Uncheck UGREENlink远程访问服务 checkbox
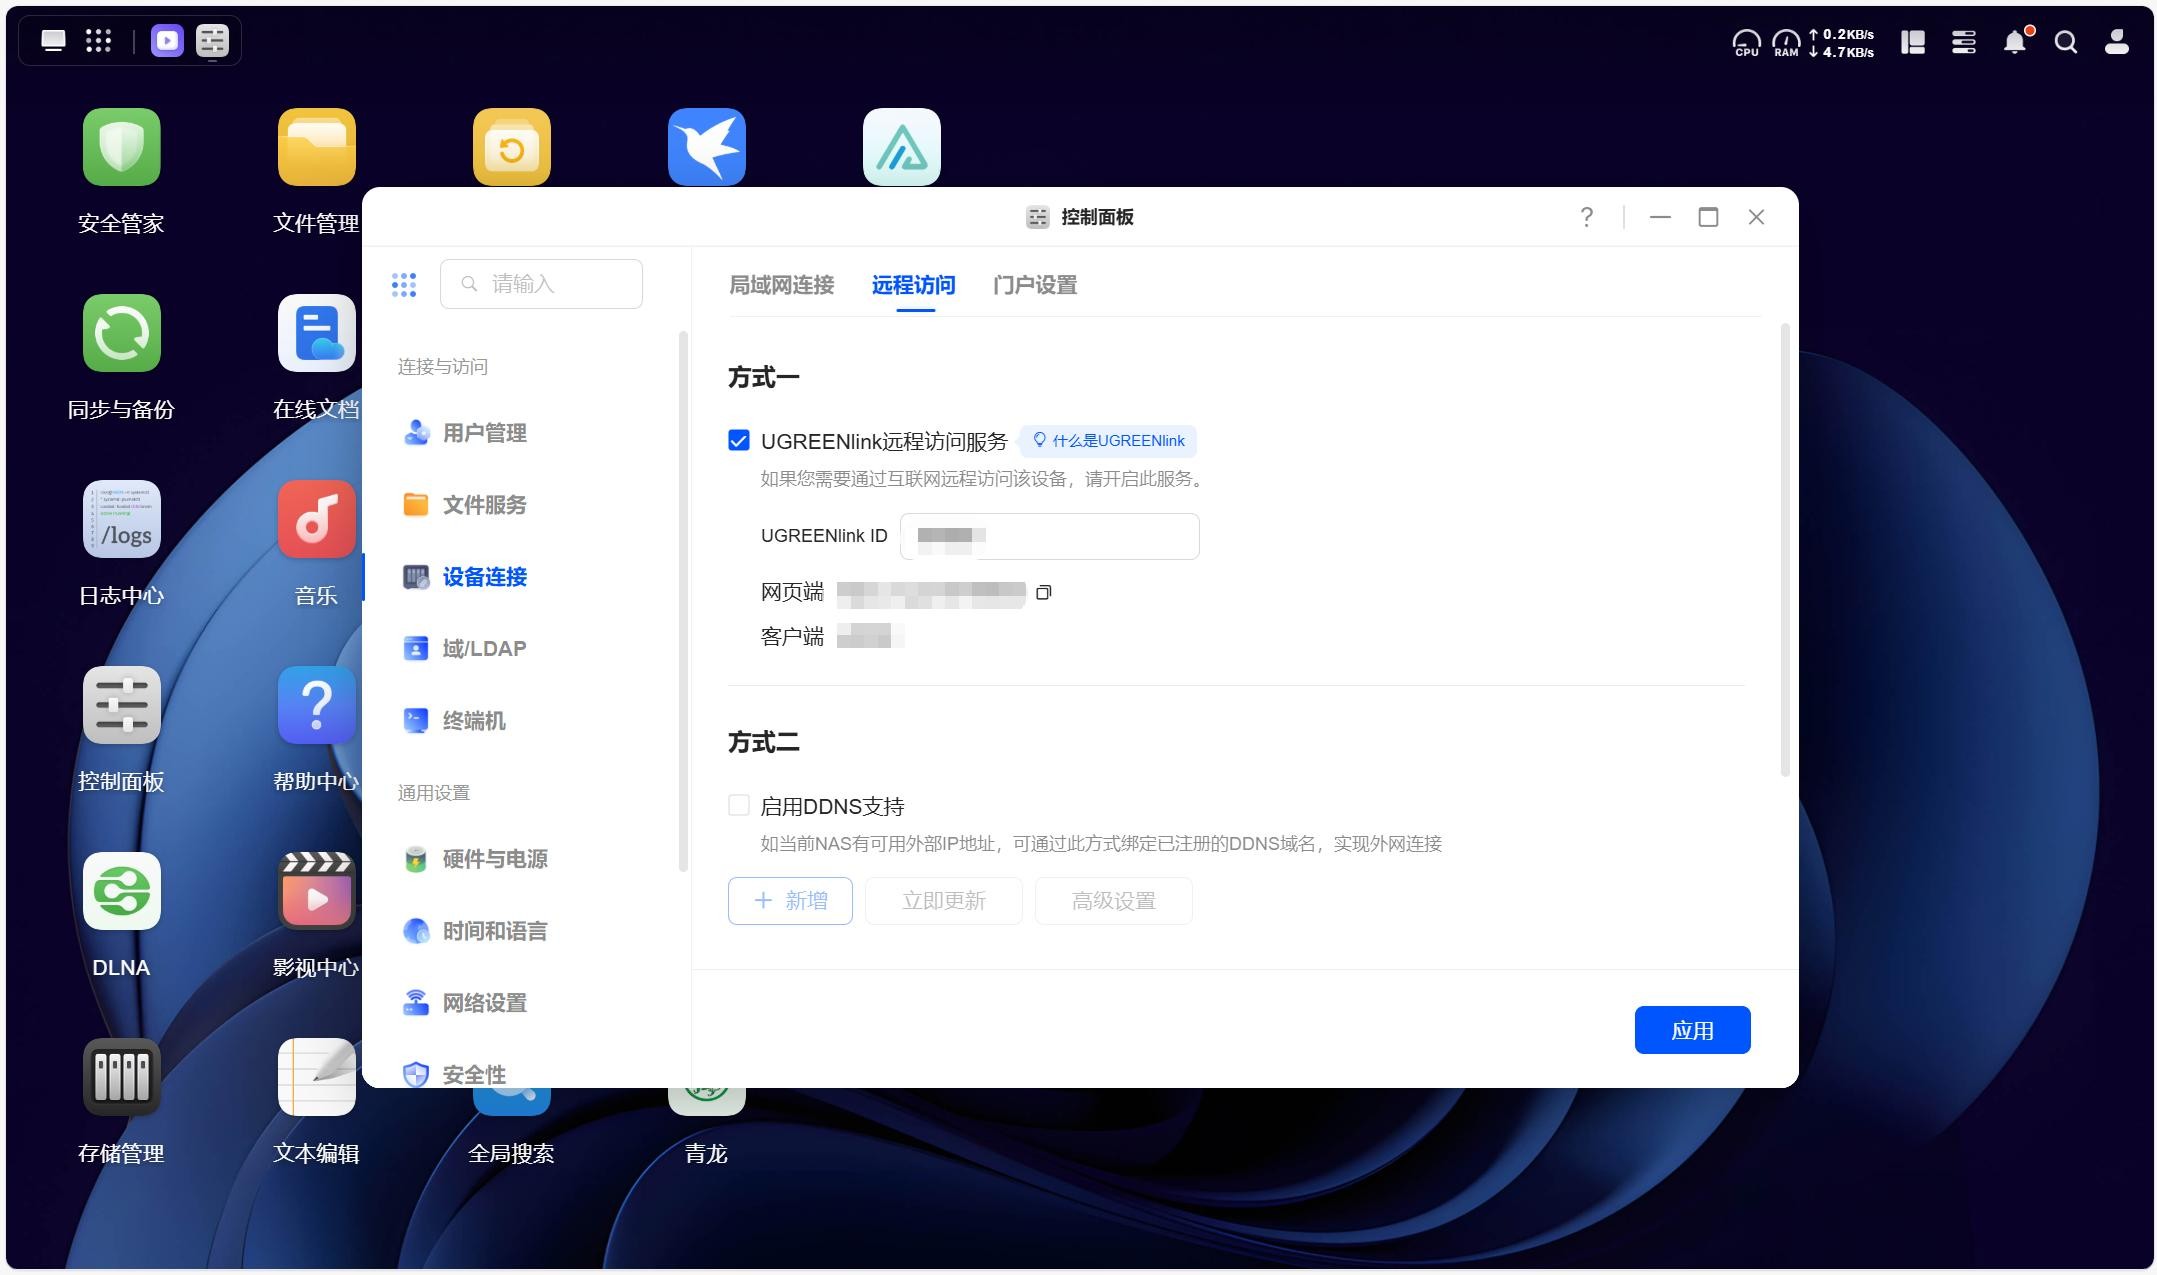This screenshot has height=1275, width=2157. [x=739, y=441]
